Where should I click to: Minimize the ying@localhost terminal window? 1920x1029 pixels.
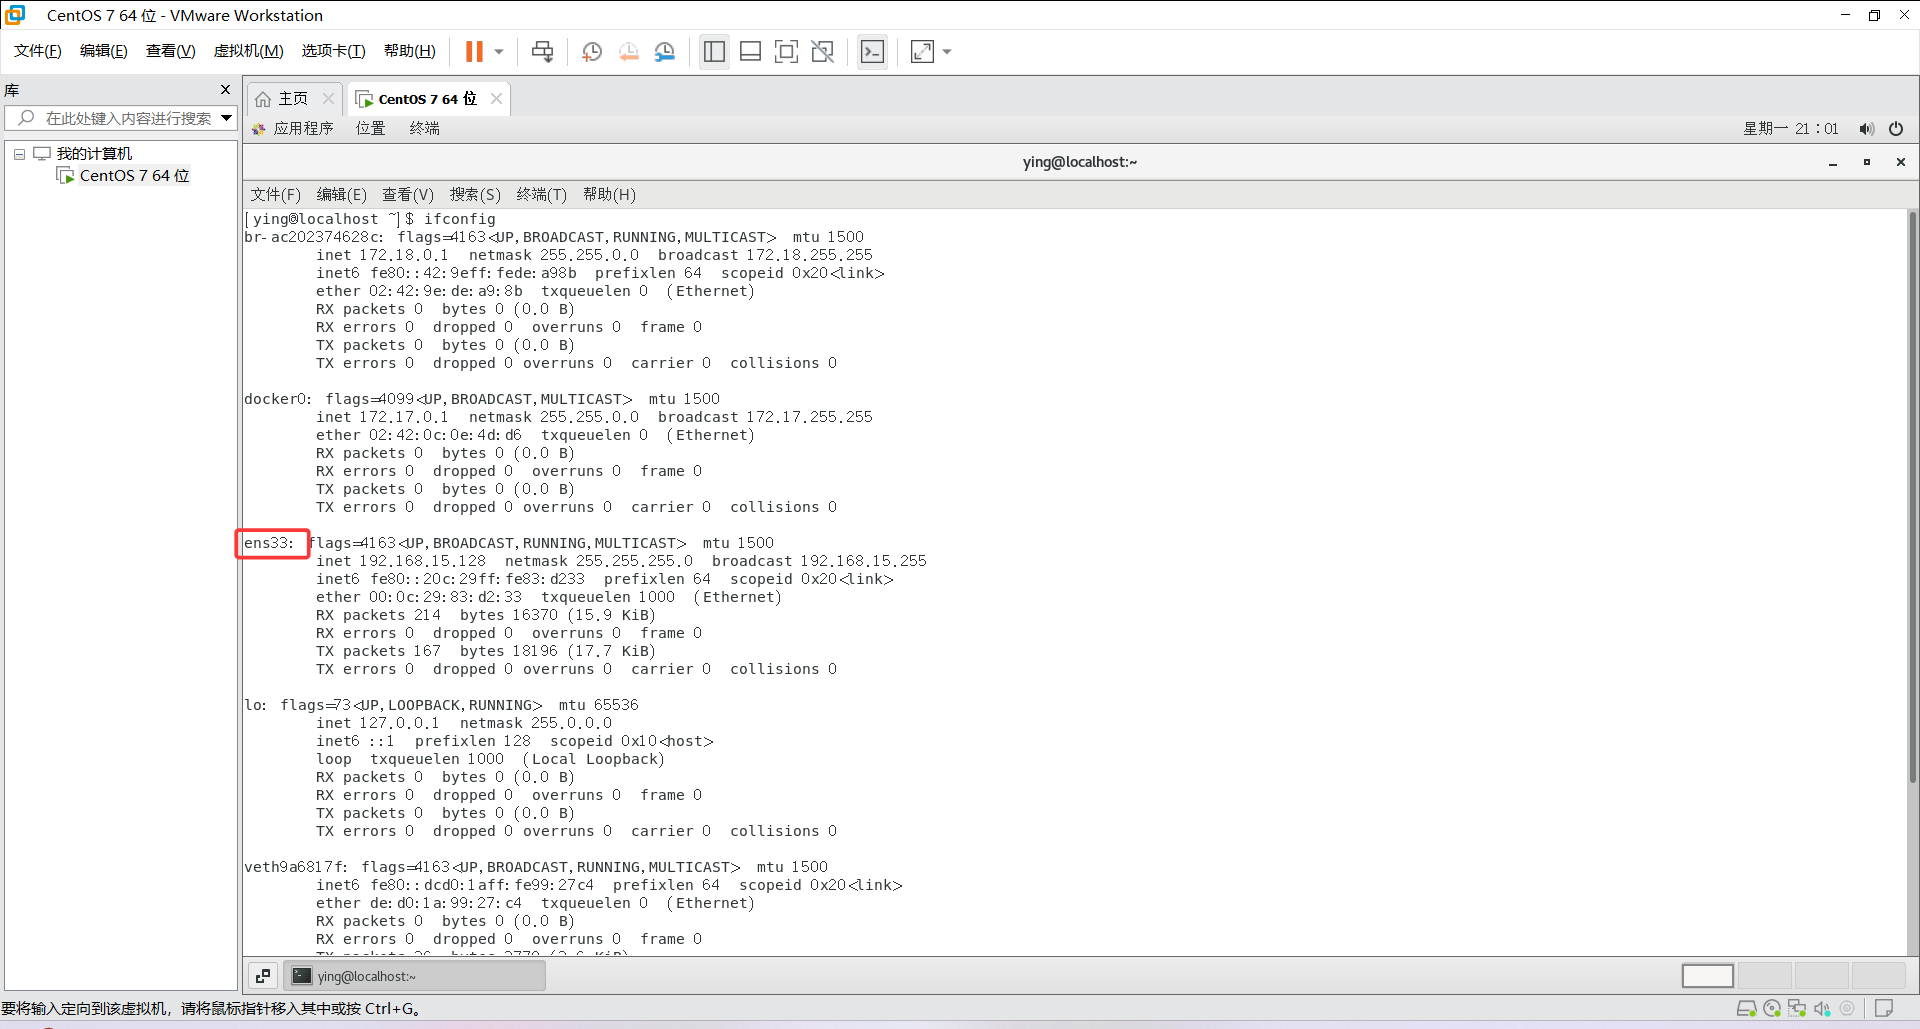(x=1833, y=162)
